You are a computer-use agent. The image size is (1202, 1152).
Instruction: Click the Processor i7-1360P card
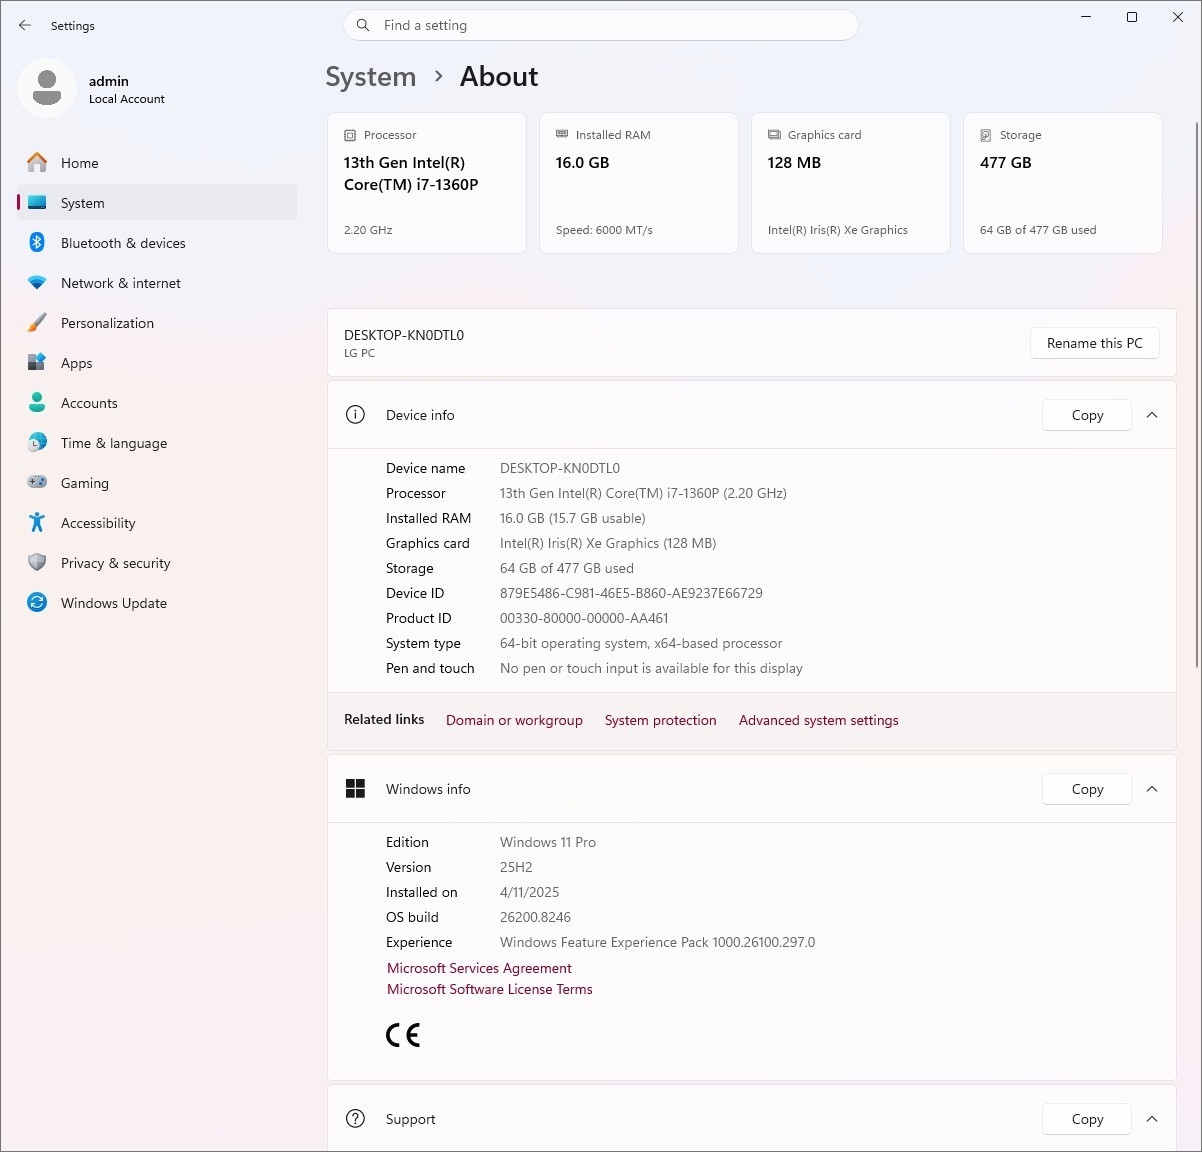click(426, 183)
